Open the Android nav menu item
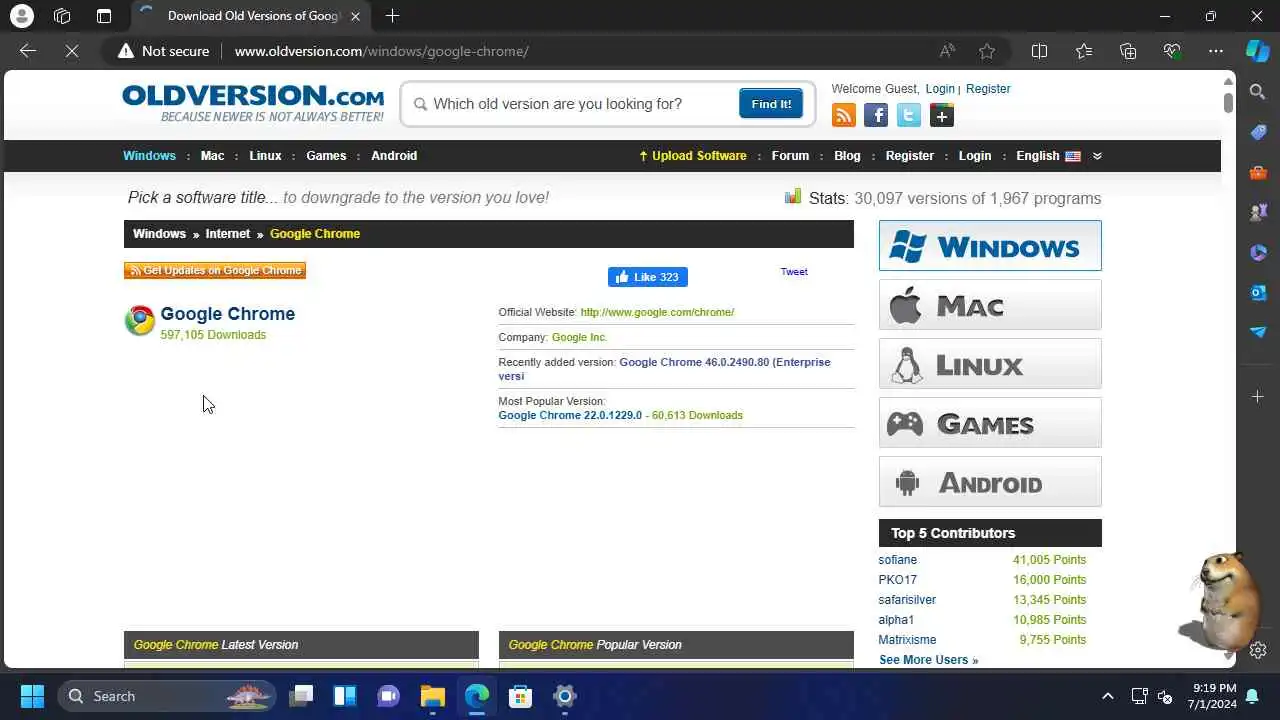Image resolution: width=1280 pixels, height=720 pixels. (x=394, y=156)
